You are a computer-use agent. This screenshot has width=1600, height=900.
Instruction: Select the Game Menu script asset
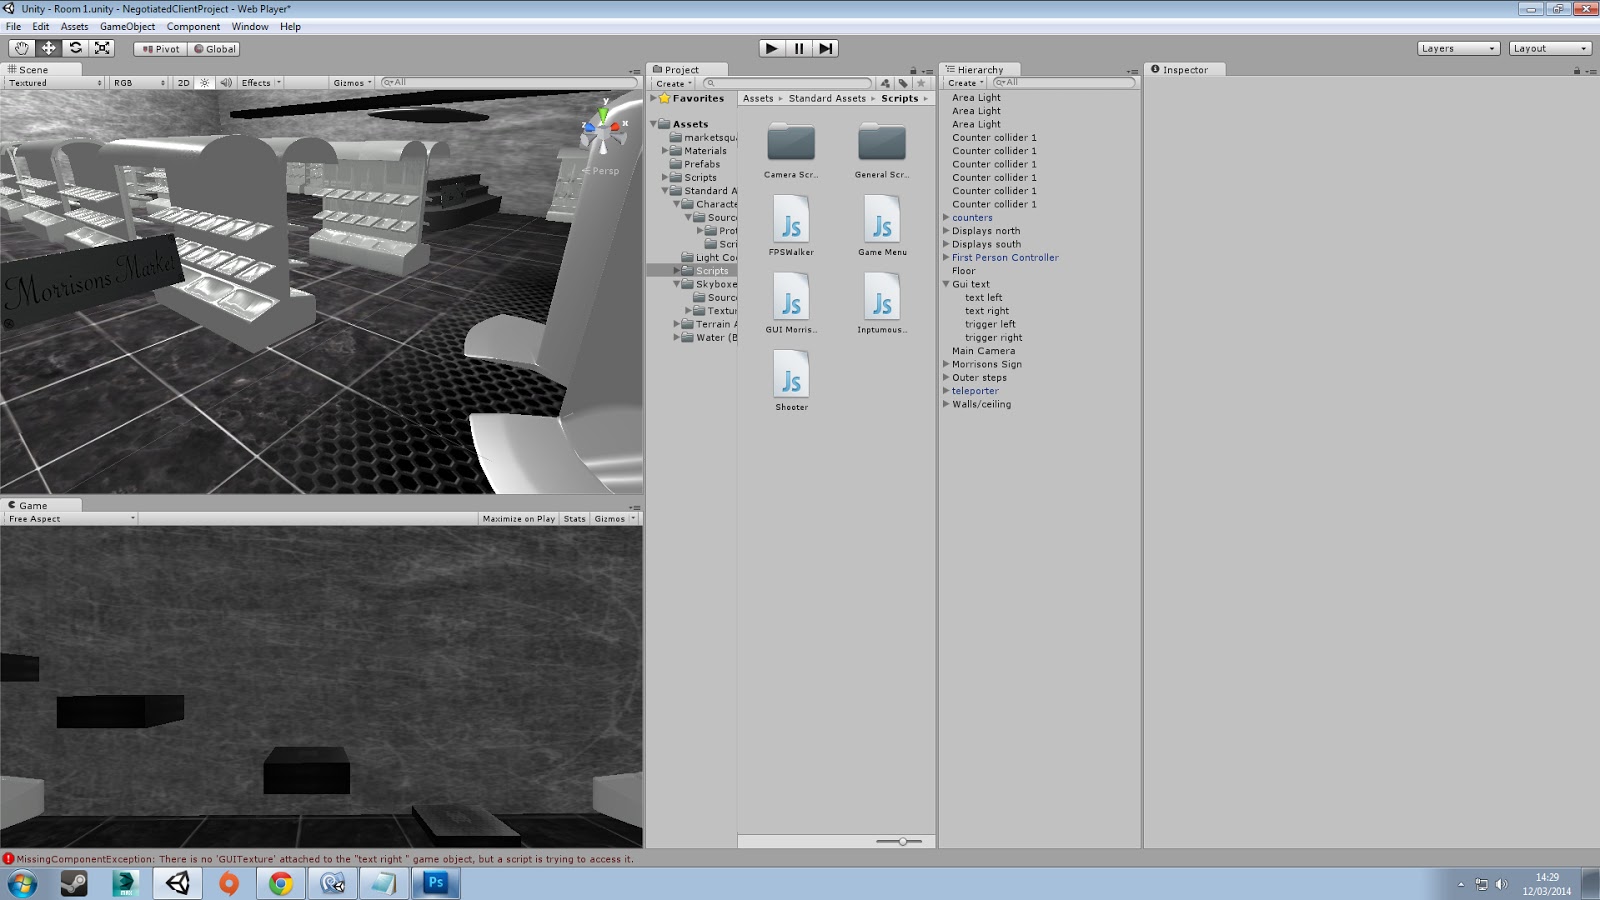[882, 226]
